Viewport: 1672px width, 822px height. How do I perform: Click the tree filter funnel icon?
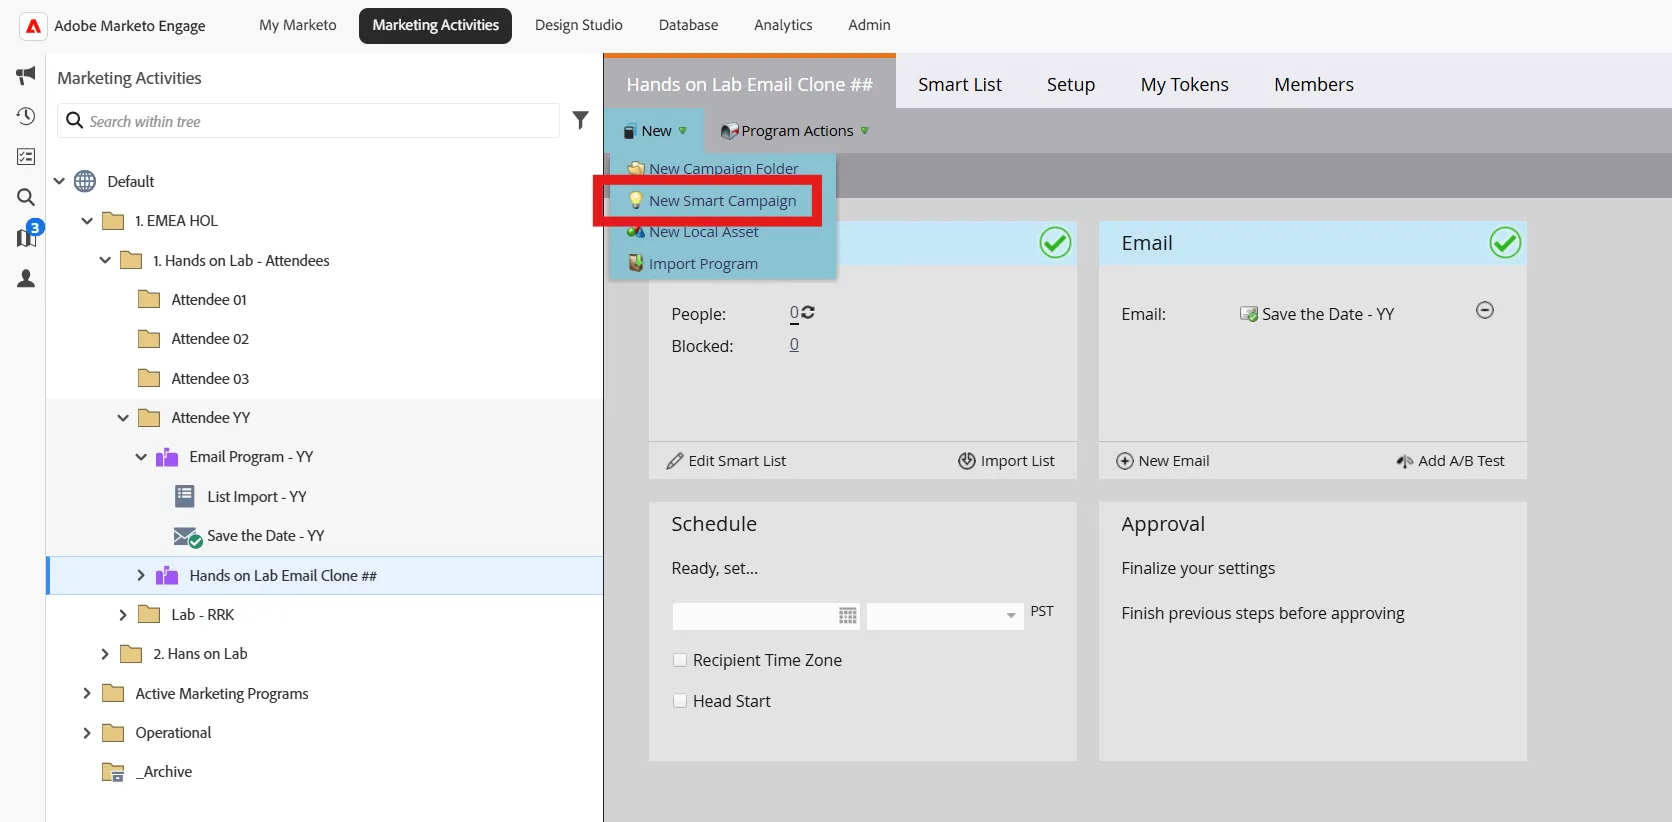(x=580, y=120)
